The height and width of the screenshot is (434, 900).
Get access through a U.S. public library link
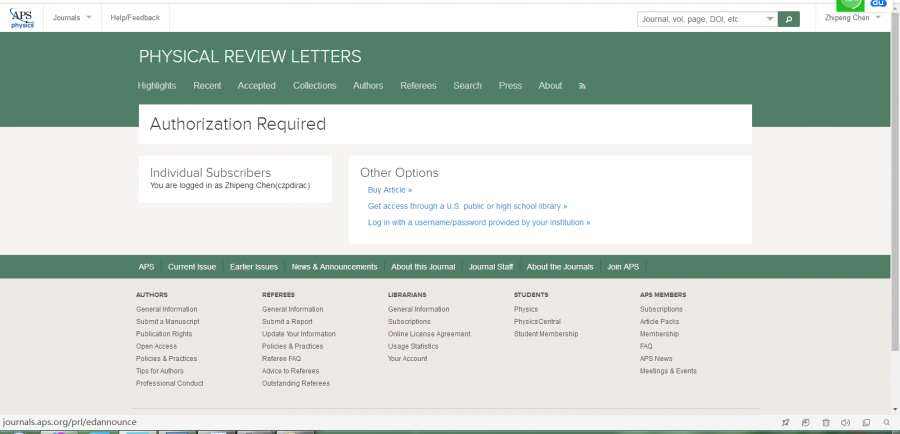(467, 206)
